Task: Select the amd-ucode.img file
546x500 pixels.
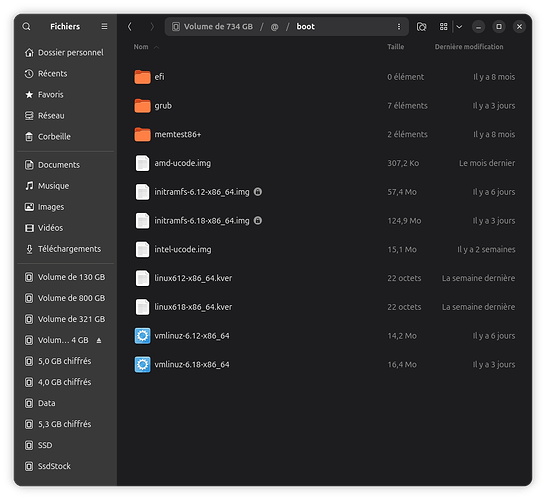Action: click(324, 163)
